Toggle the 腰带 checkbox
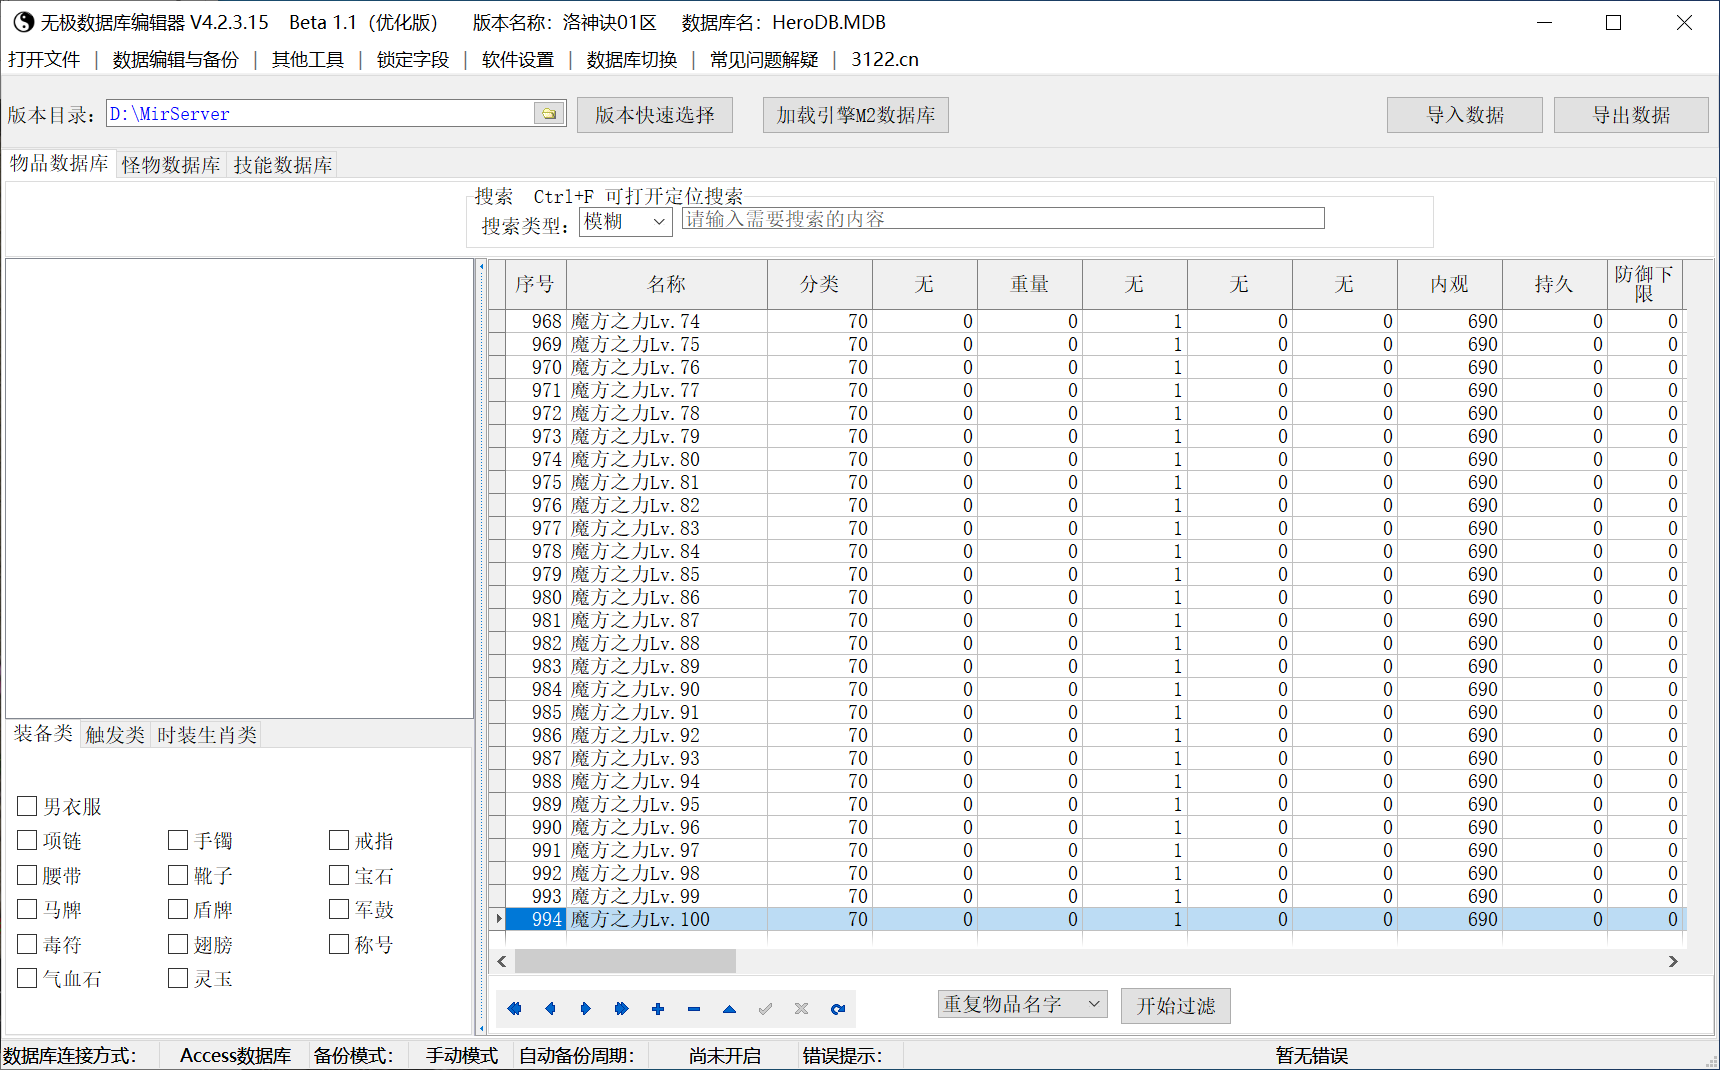Screen dimensions: 1720x1070 click(x=27, y=876)
